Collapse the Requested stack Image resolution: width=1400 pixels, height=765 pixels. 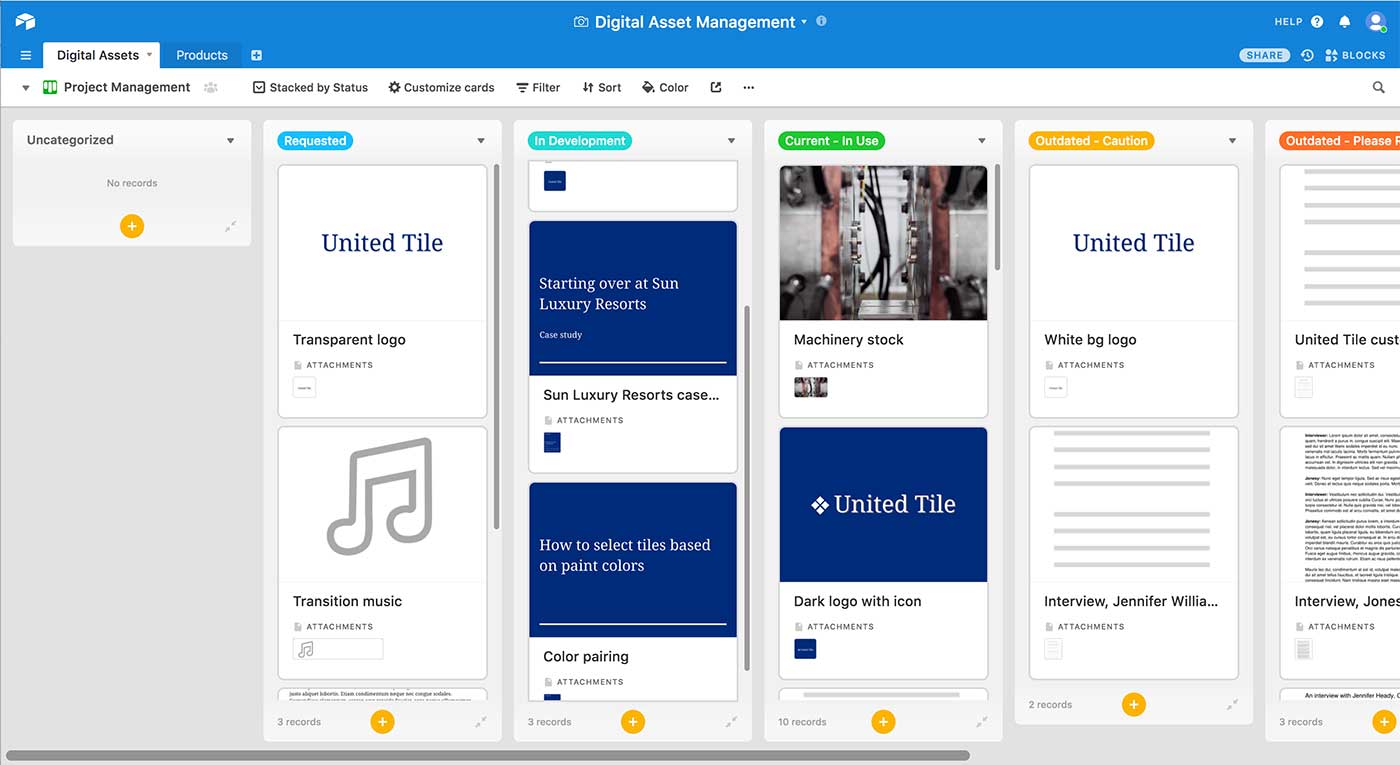pyautogui.click(x=481, y=721)
